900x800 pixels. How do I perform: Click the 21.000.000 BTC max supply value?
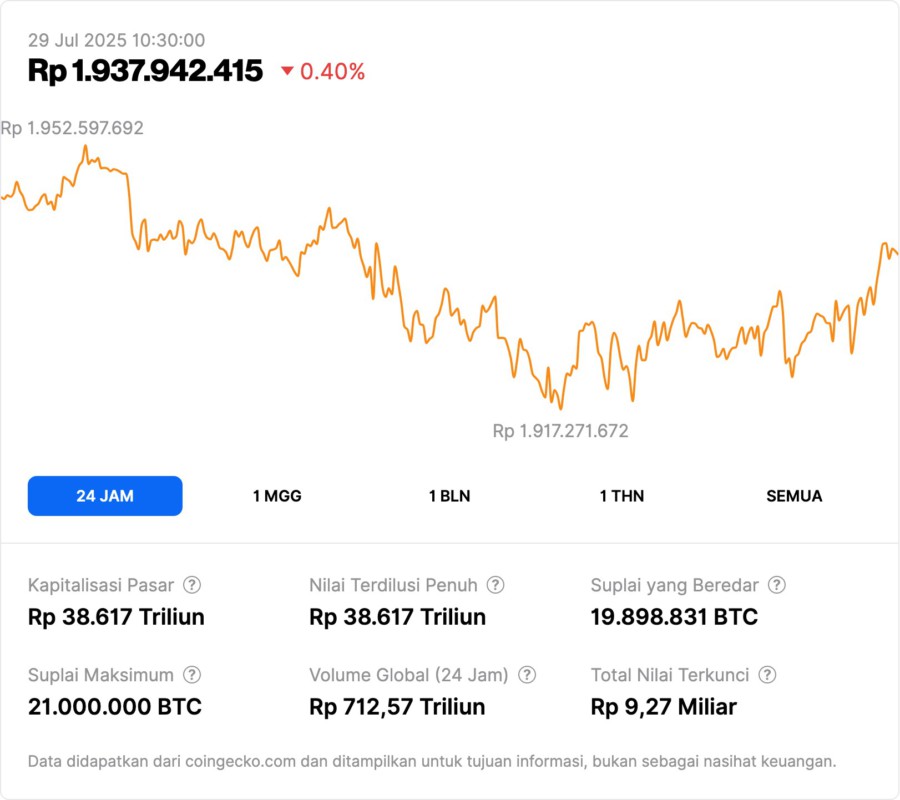pos(115,707)
